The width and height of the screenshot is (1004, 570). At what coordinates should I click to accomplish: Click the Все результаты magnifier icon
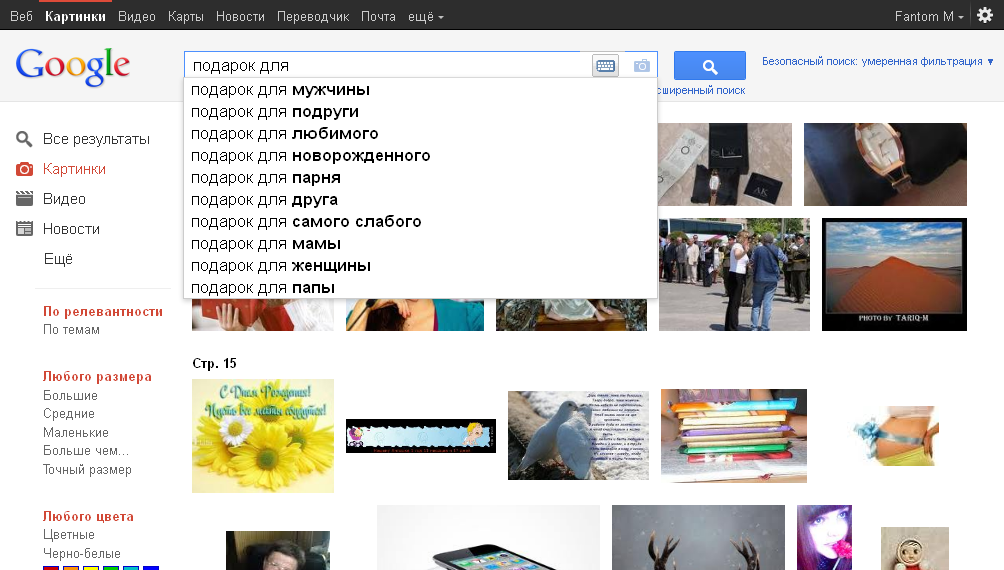(x=24, y=139)
